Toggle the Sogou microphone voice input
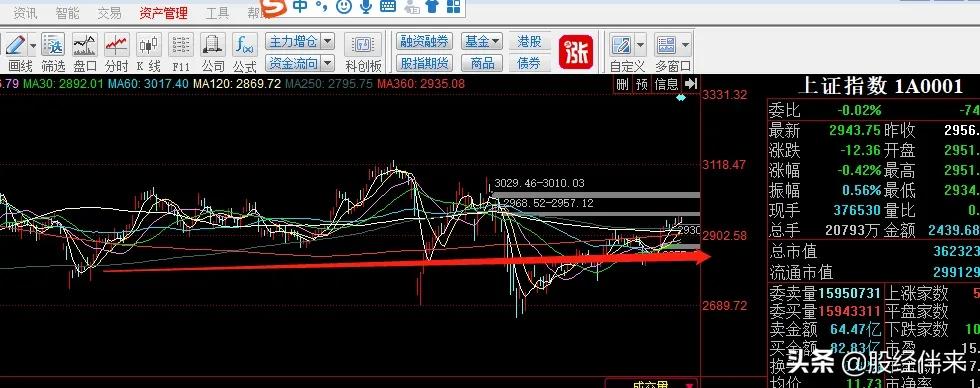Viewport: 980px width, 388px height. click(x=366, y=6)
